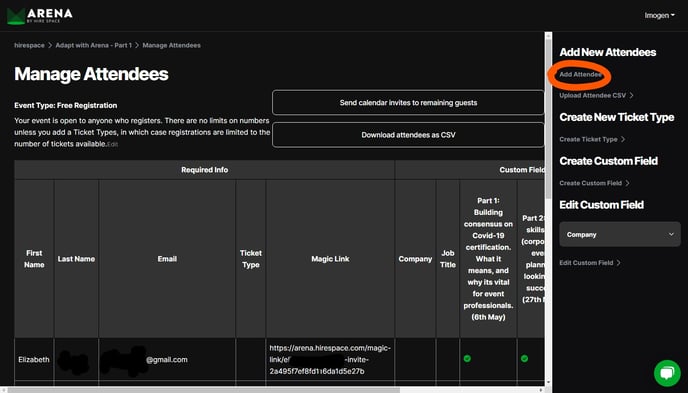Click Magic Link column header

pyautogui.click(x=330, y=259)
